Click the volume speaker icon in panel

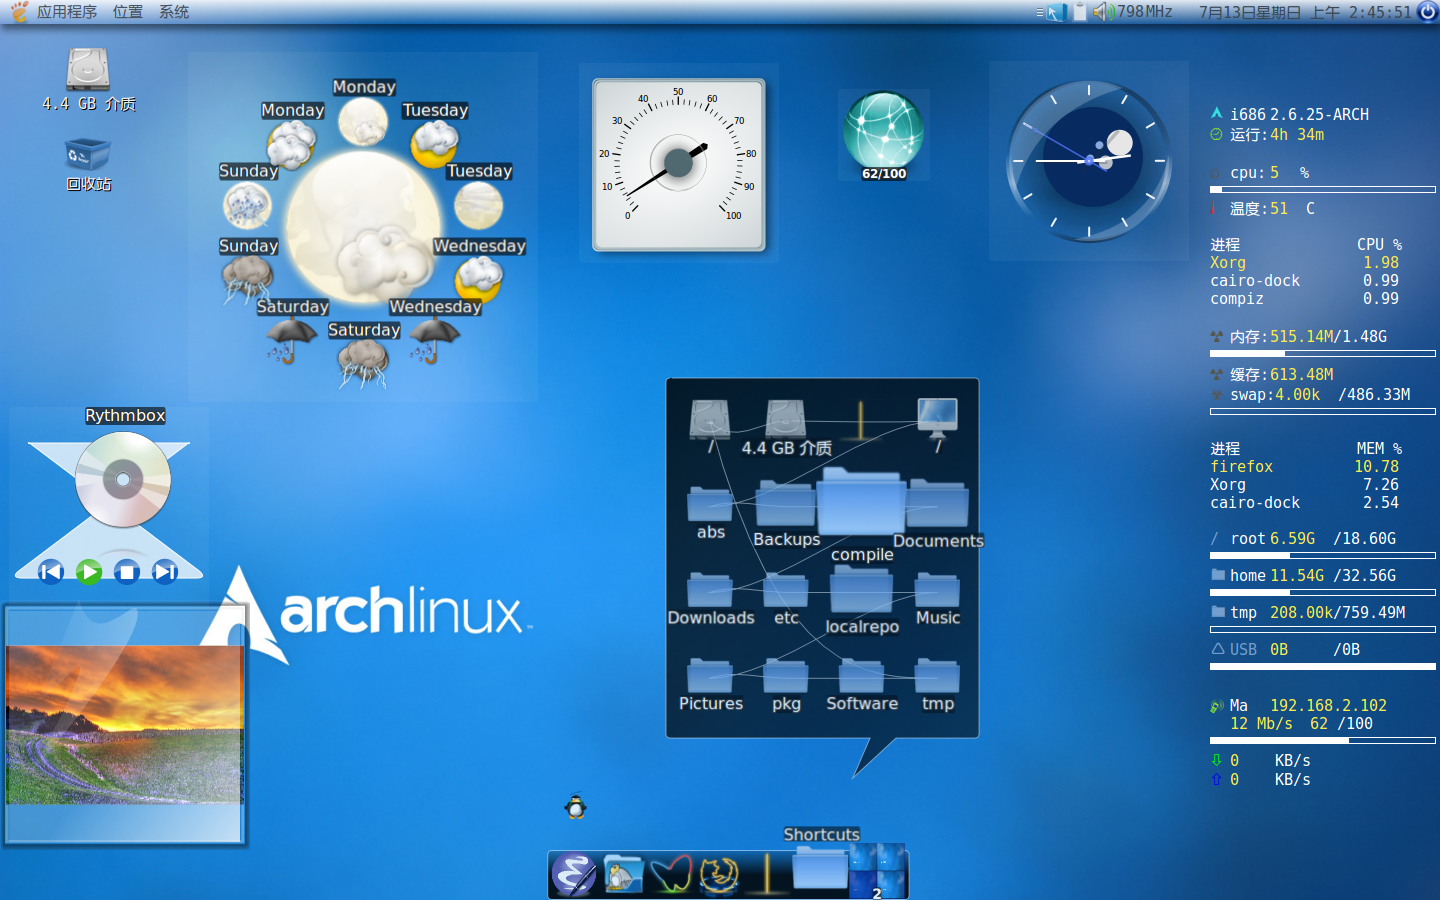[x=1103, y=12]
